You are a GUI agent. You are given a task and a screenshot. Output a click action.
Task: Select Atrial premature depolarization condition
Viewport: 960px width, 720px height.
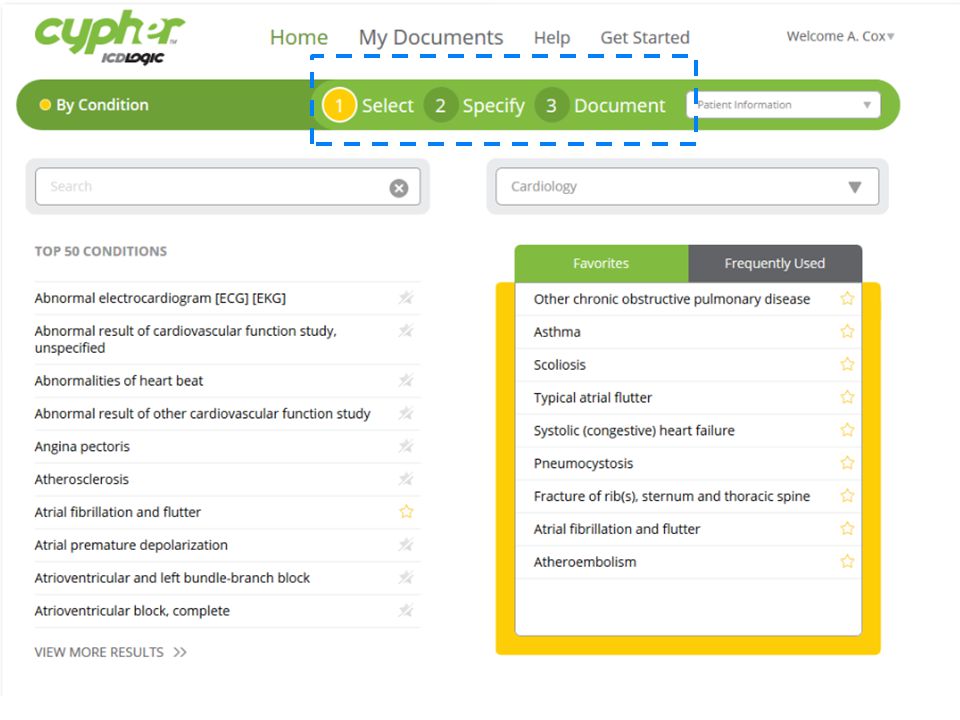(x=131, y=545)
